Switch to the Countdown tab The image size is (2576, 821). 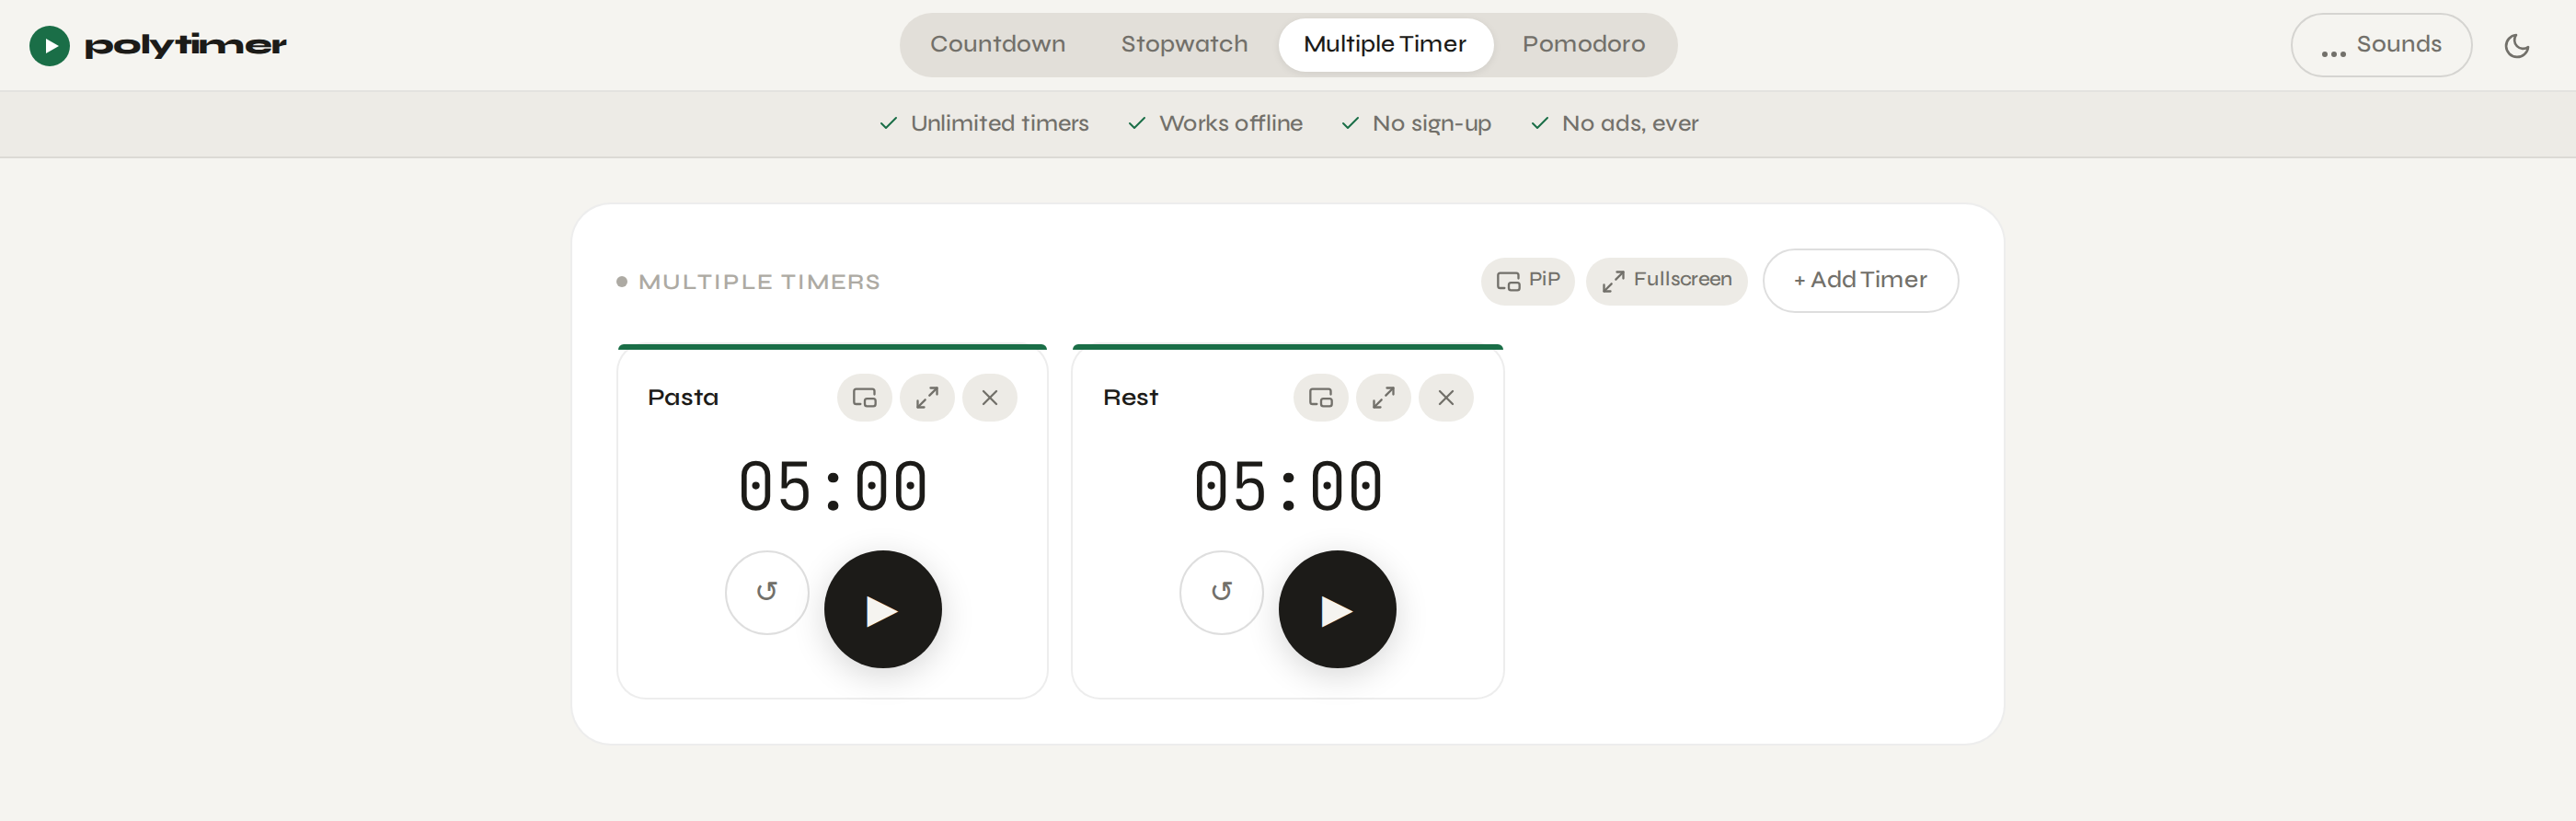[997, 45]
